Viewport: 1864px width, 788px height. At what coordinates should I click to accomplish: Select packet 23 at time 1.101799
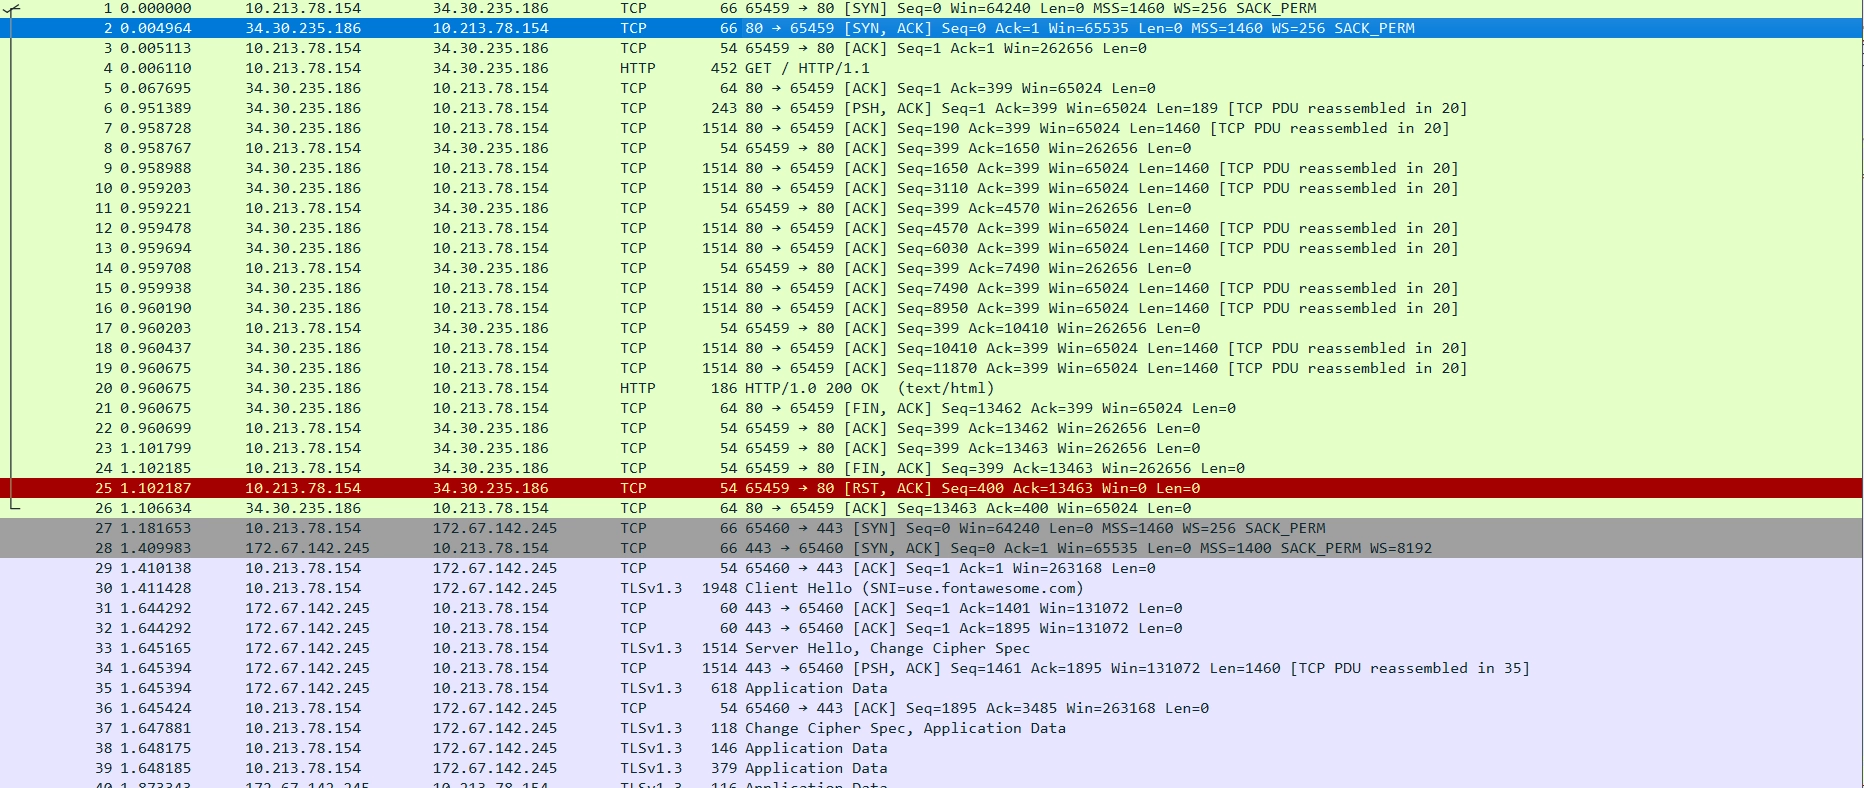932,448
